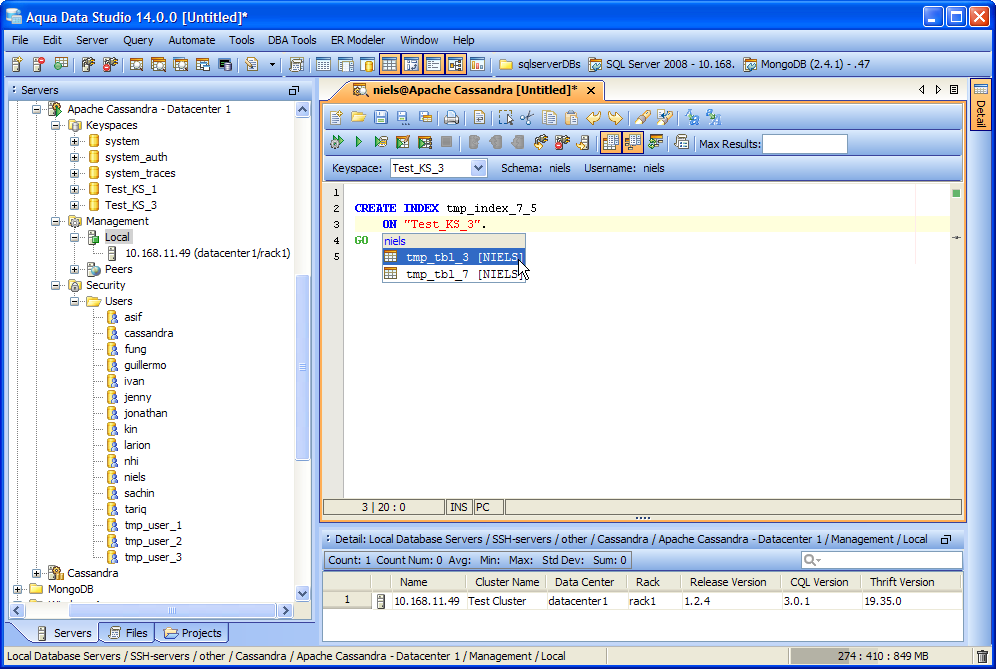Image resolution: width=996 pixels, height=669 pixels.
Task: Switch to the Files tab
Action: pyautogui.click(x=128, y=633)
